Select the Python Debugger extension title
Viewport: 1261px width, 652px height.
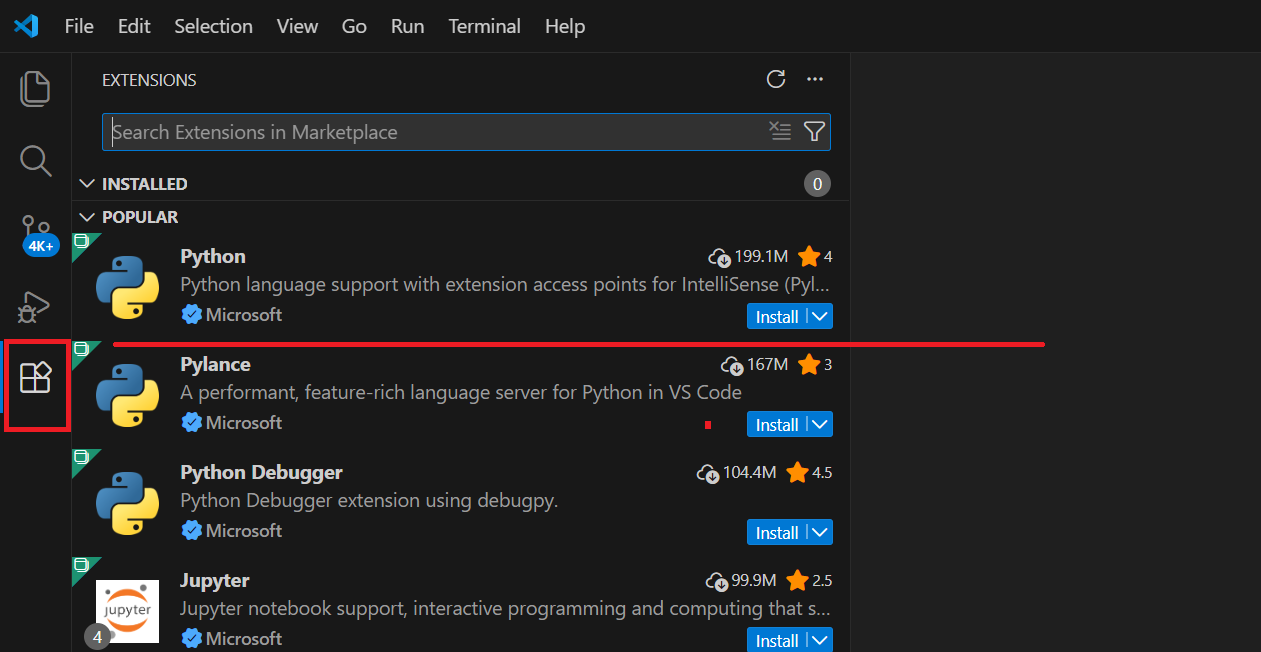(261, 472)
